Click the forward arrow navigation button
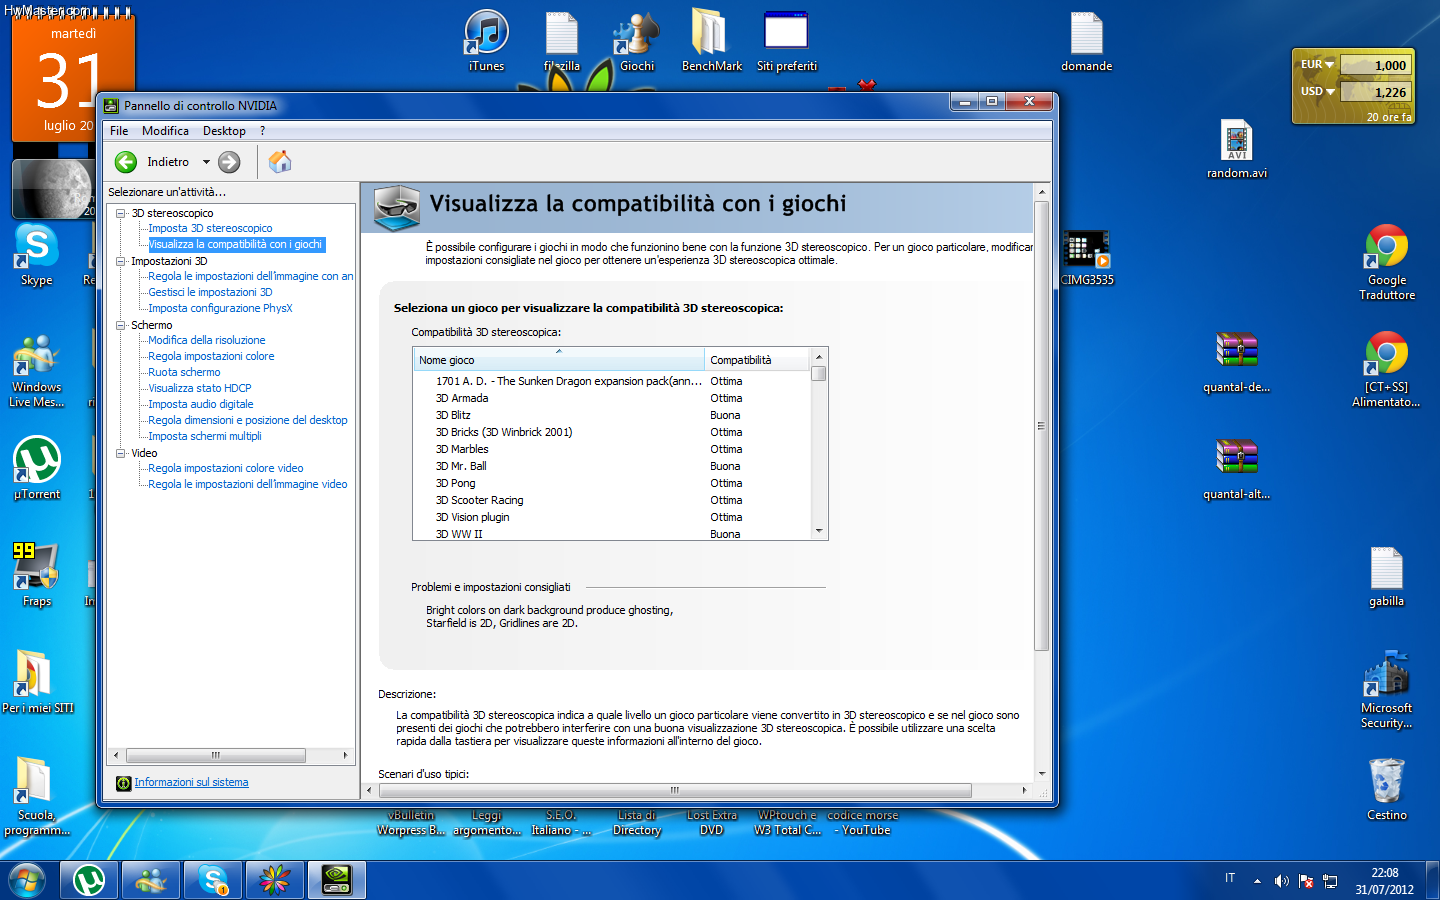 click(229, 162)
